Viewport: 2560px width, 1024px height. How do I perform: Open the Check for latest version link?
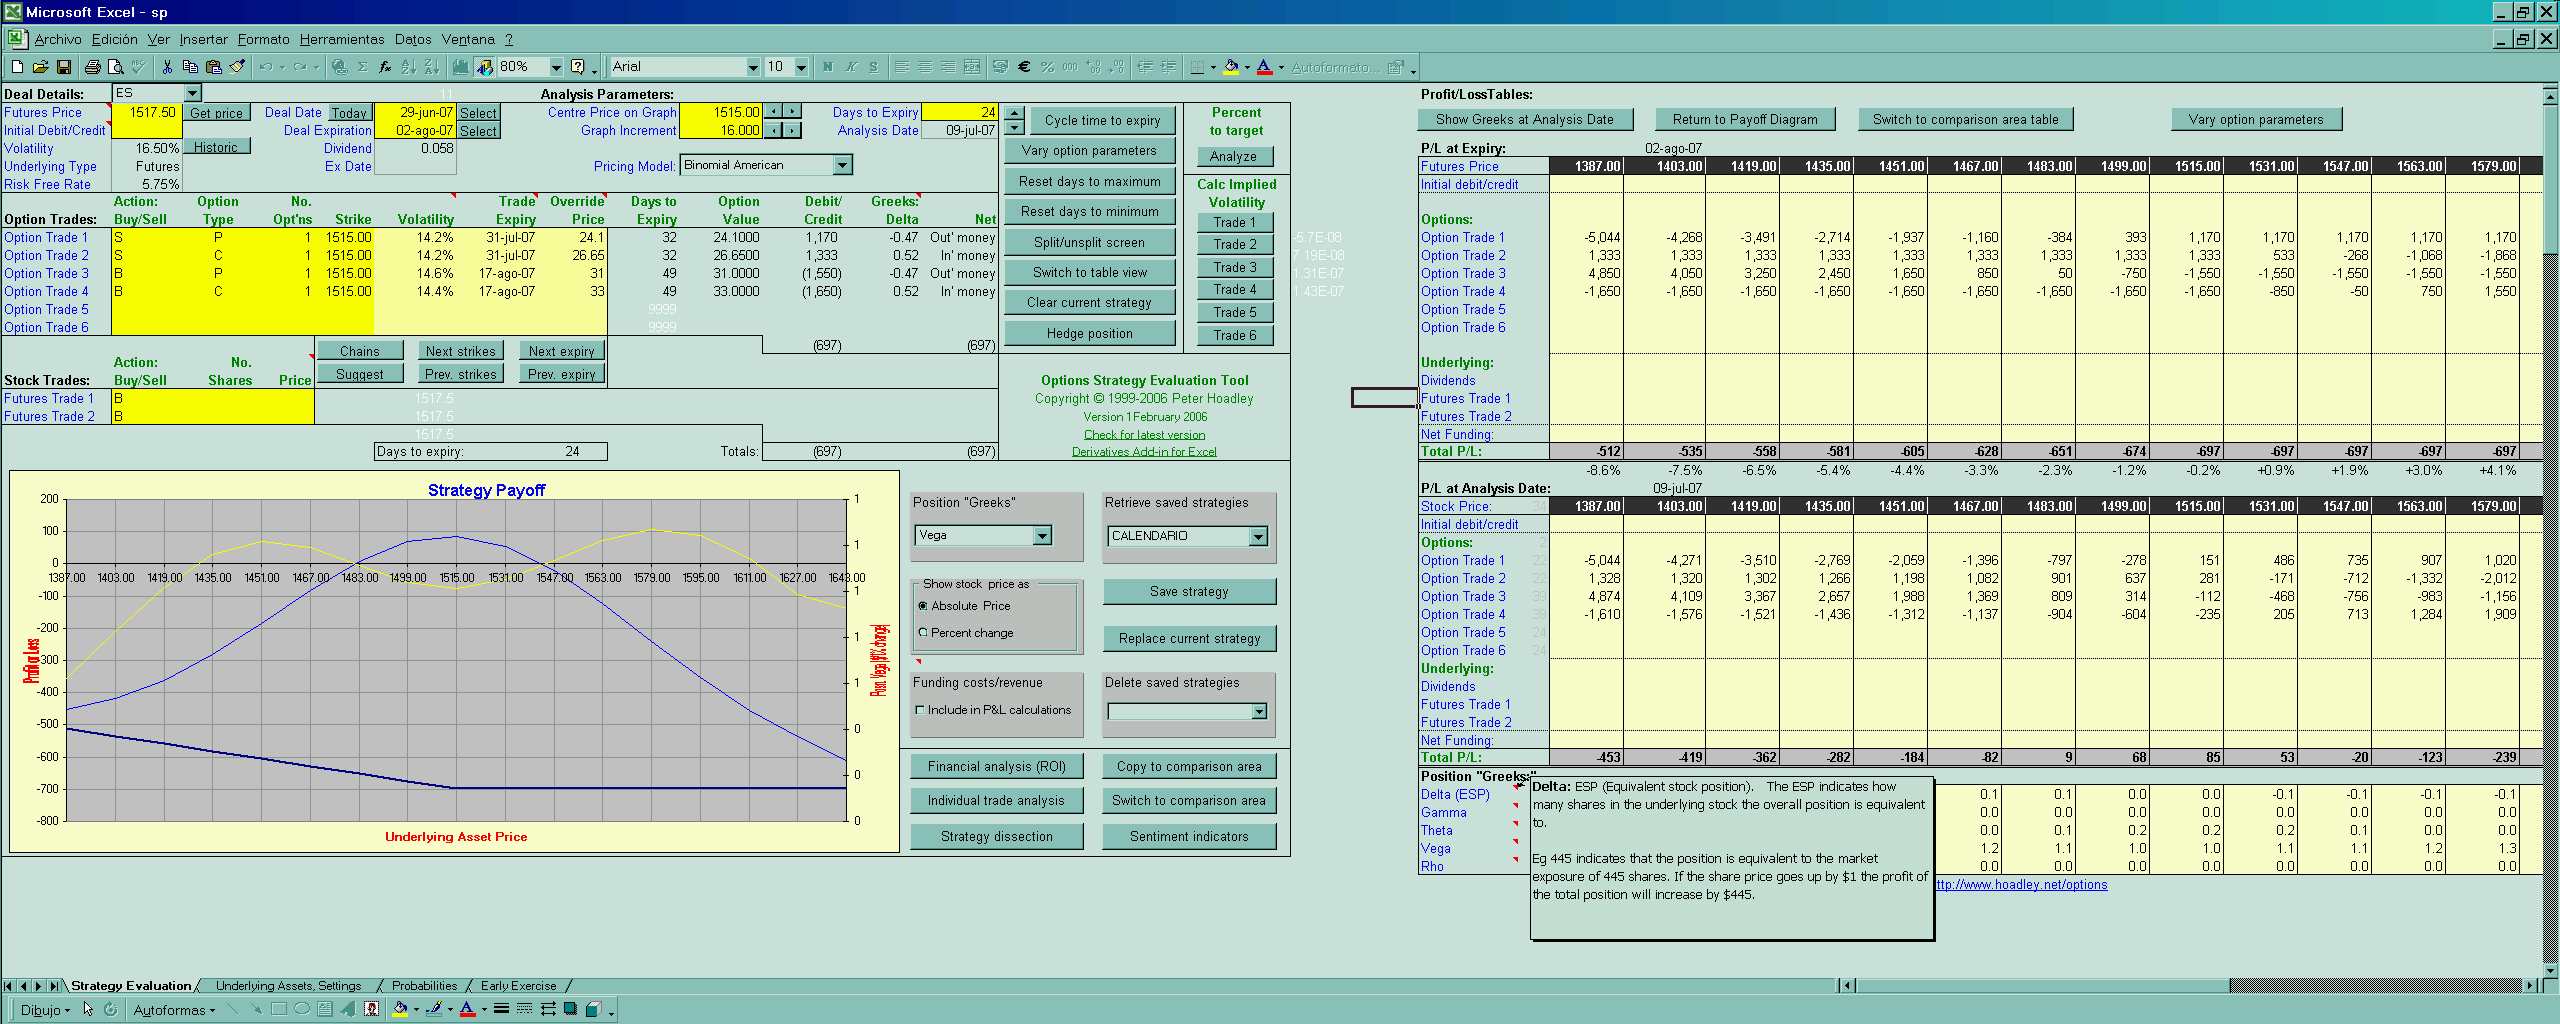(1144, 435)
